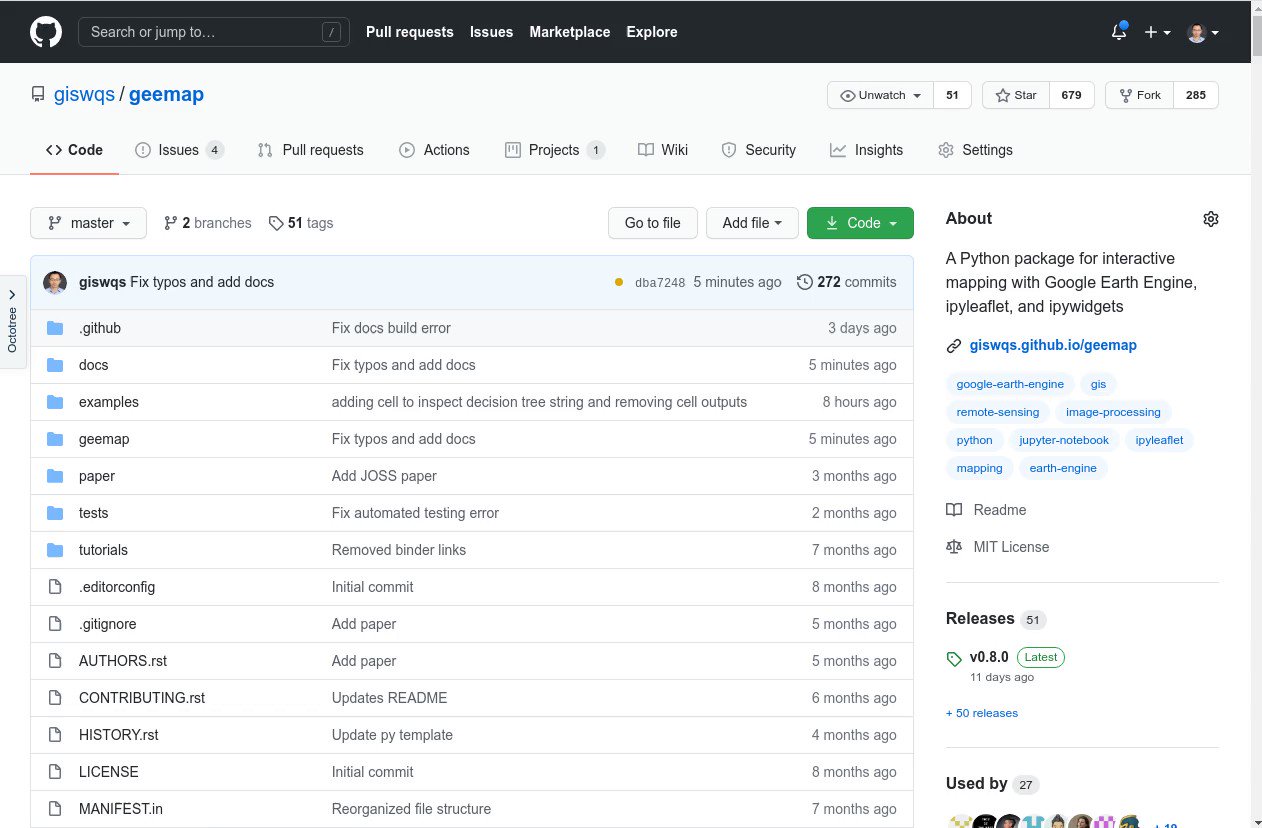Focus the Search or jump to field

[x=214, y=32]
